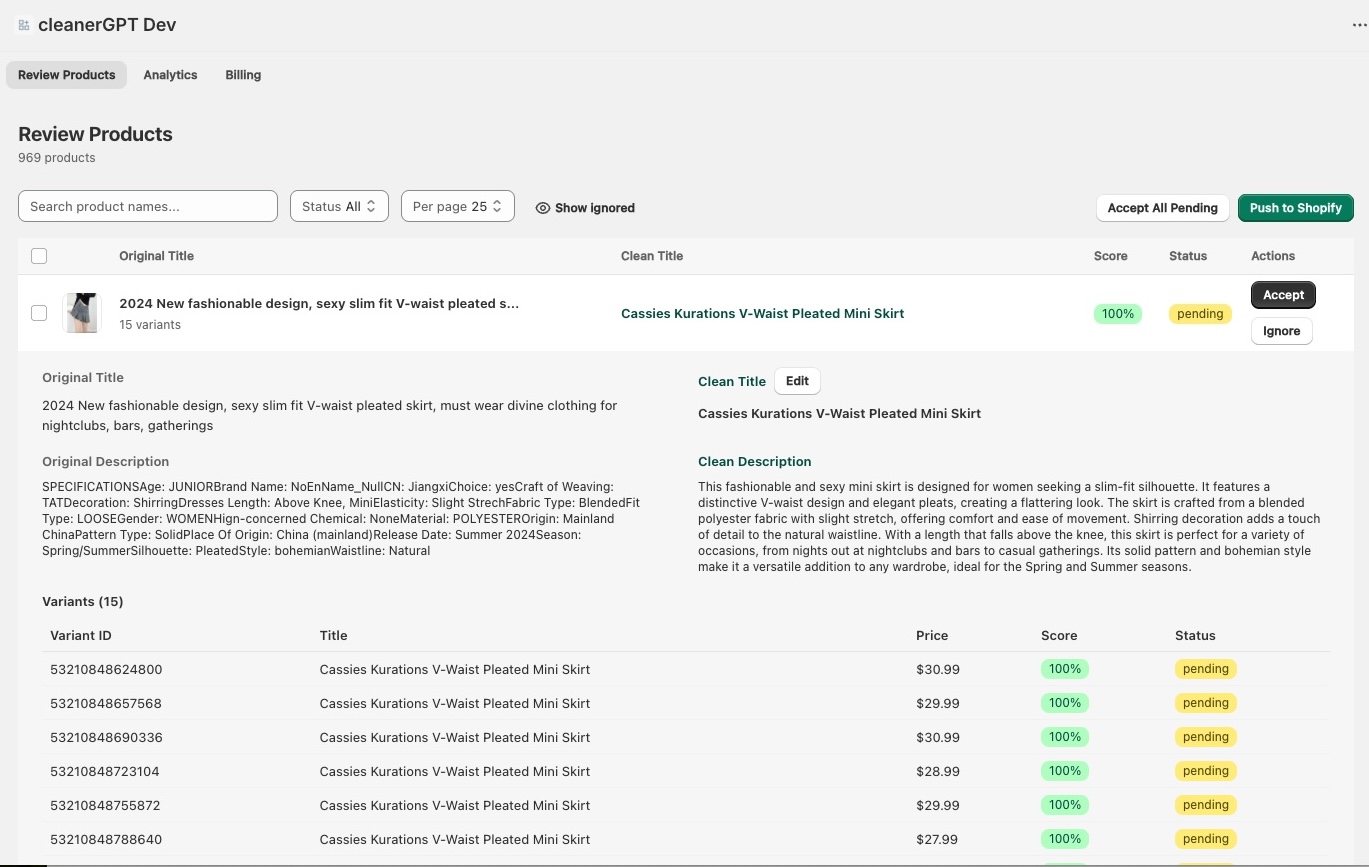Switch to the Review Products tab

[67, 75]
